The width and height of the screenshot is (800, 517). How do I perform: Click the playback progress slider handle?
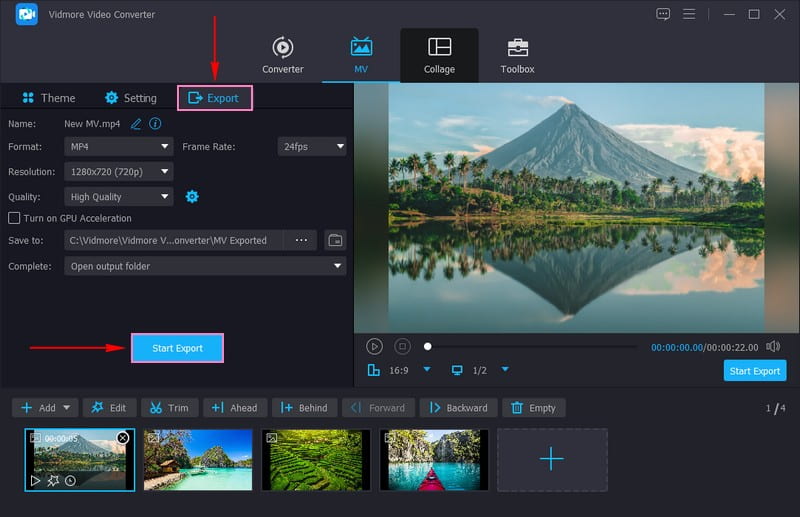click(428, 346)
